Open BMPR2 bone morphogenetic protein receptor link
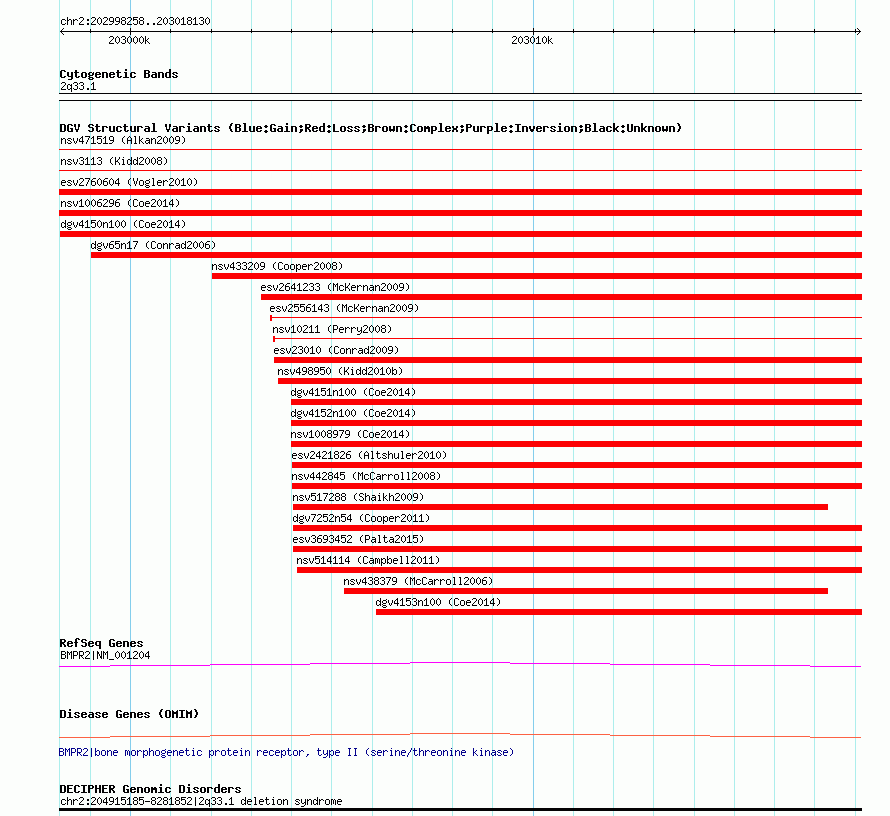The image size is (890, 816). (x=287, y=752)
